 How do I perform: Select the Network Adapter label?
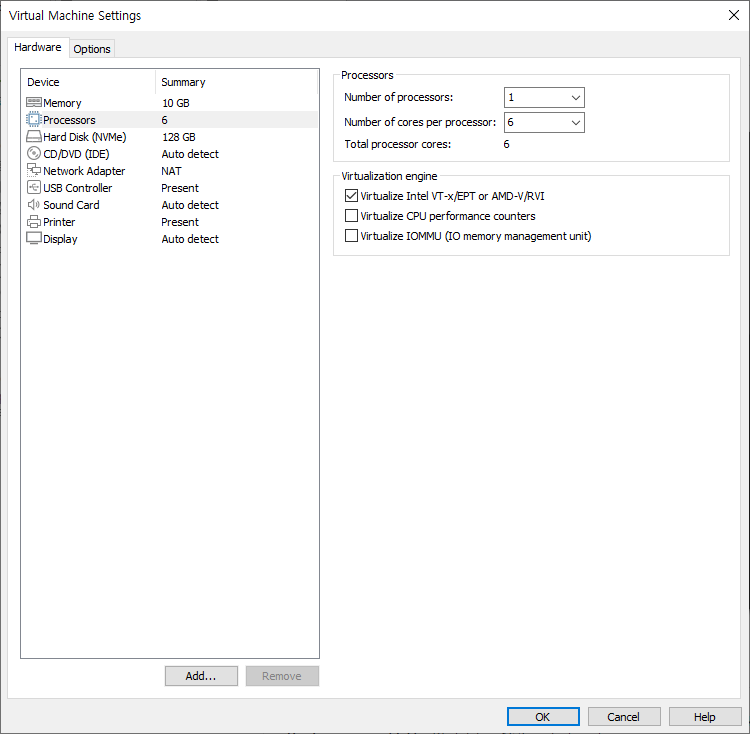point(84,171)
